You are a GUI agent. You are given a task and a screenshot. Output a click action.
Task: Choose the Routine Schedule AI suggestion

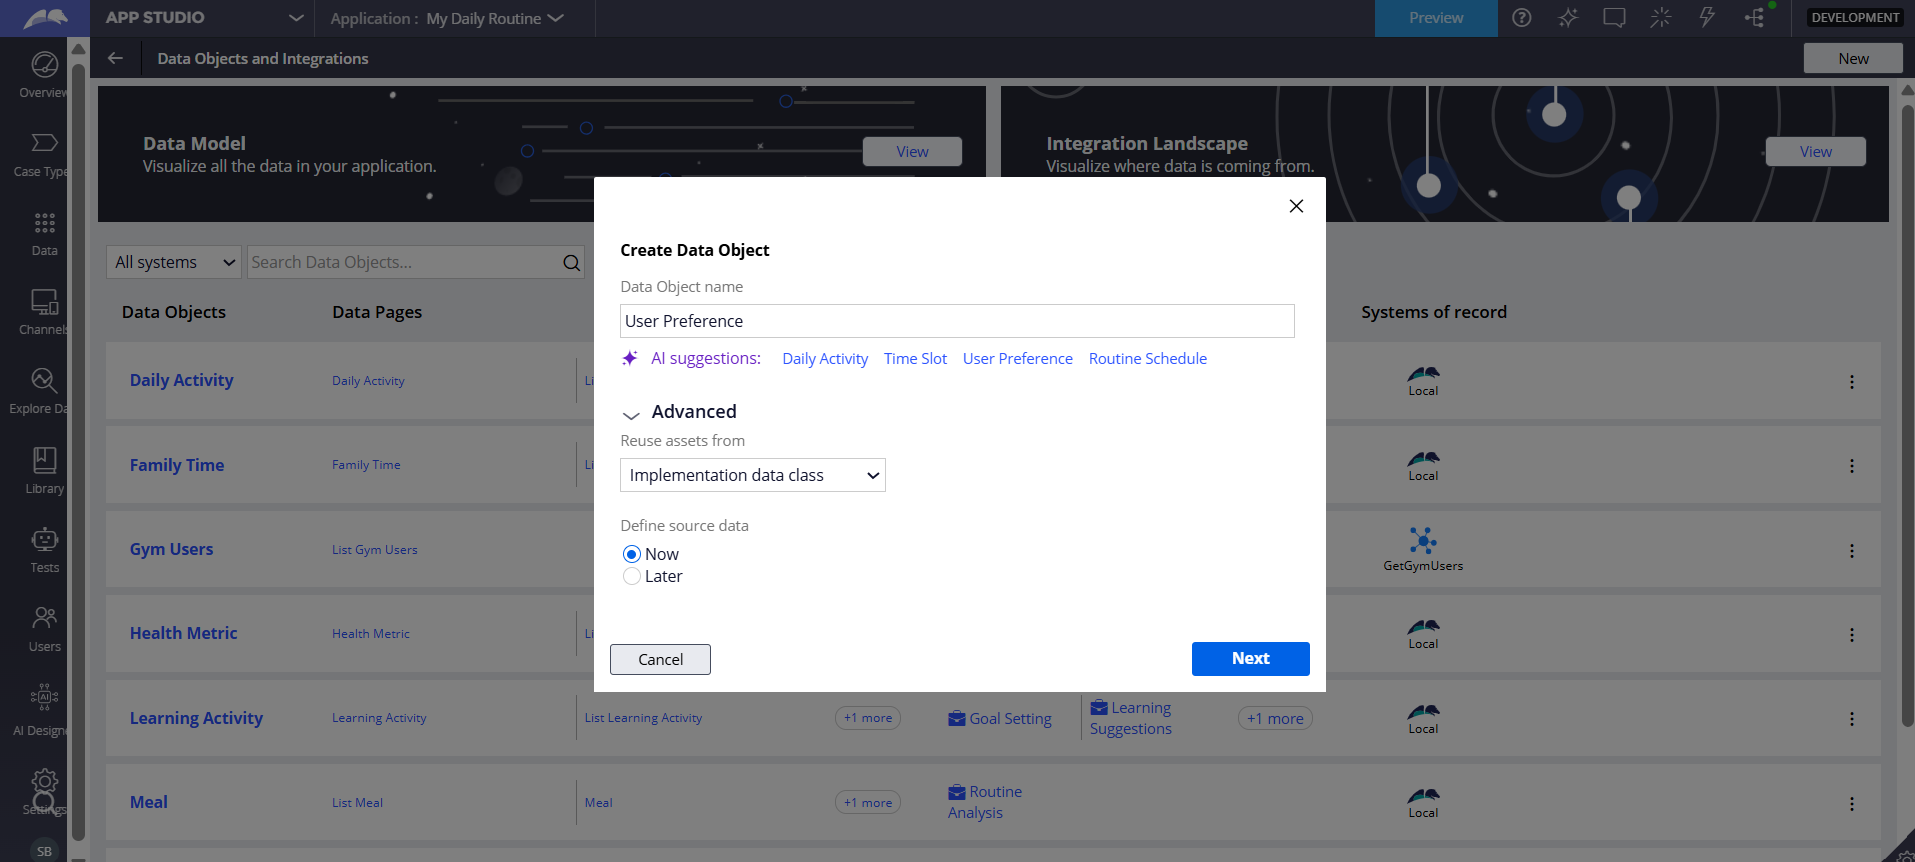(1147, 359)
